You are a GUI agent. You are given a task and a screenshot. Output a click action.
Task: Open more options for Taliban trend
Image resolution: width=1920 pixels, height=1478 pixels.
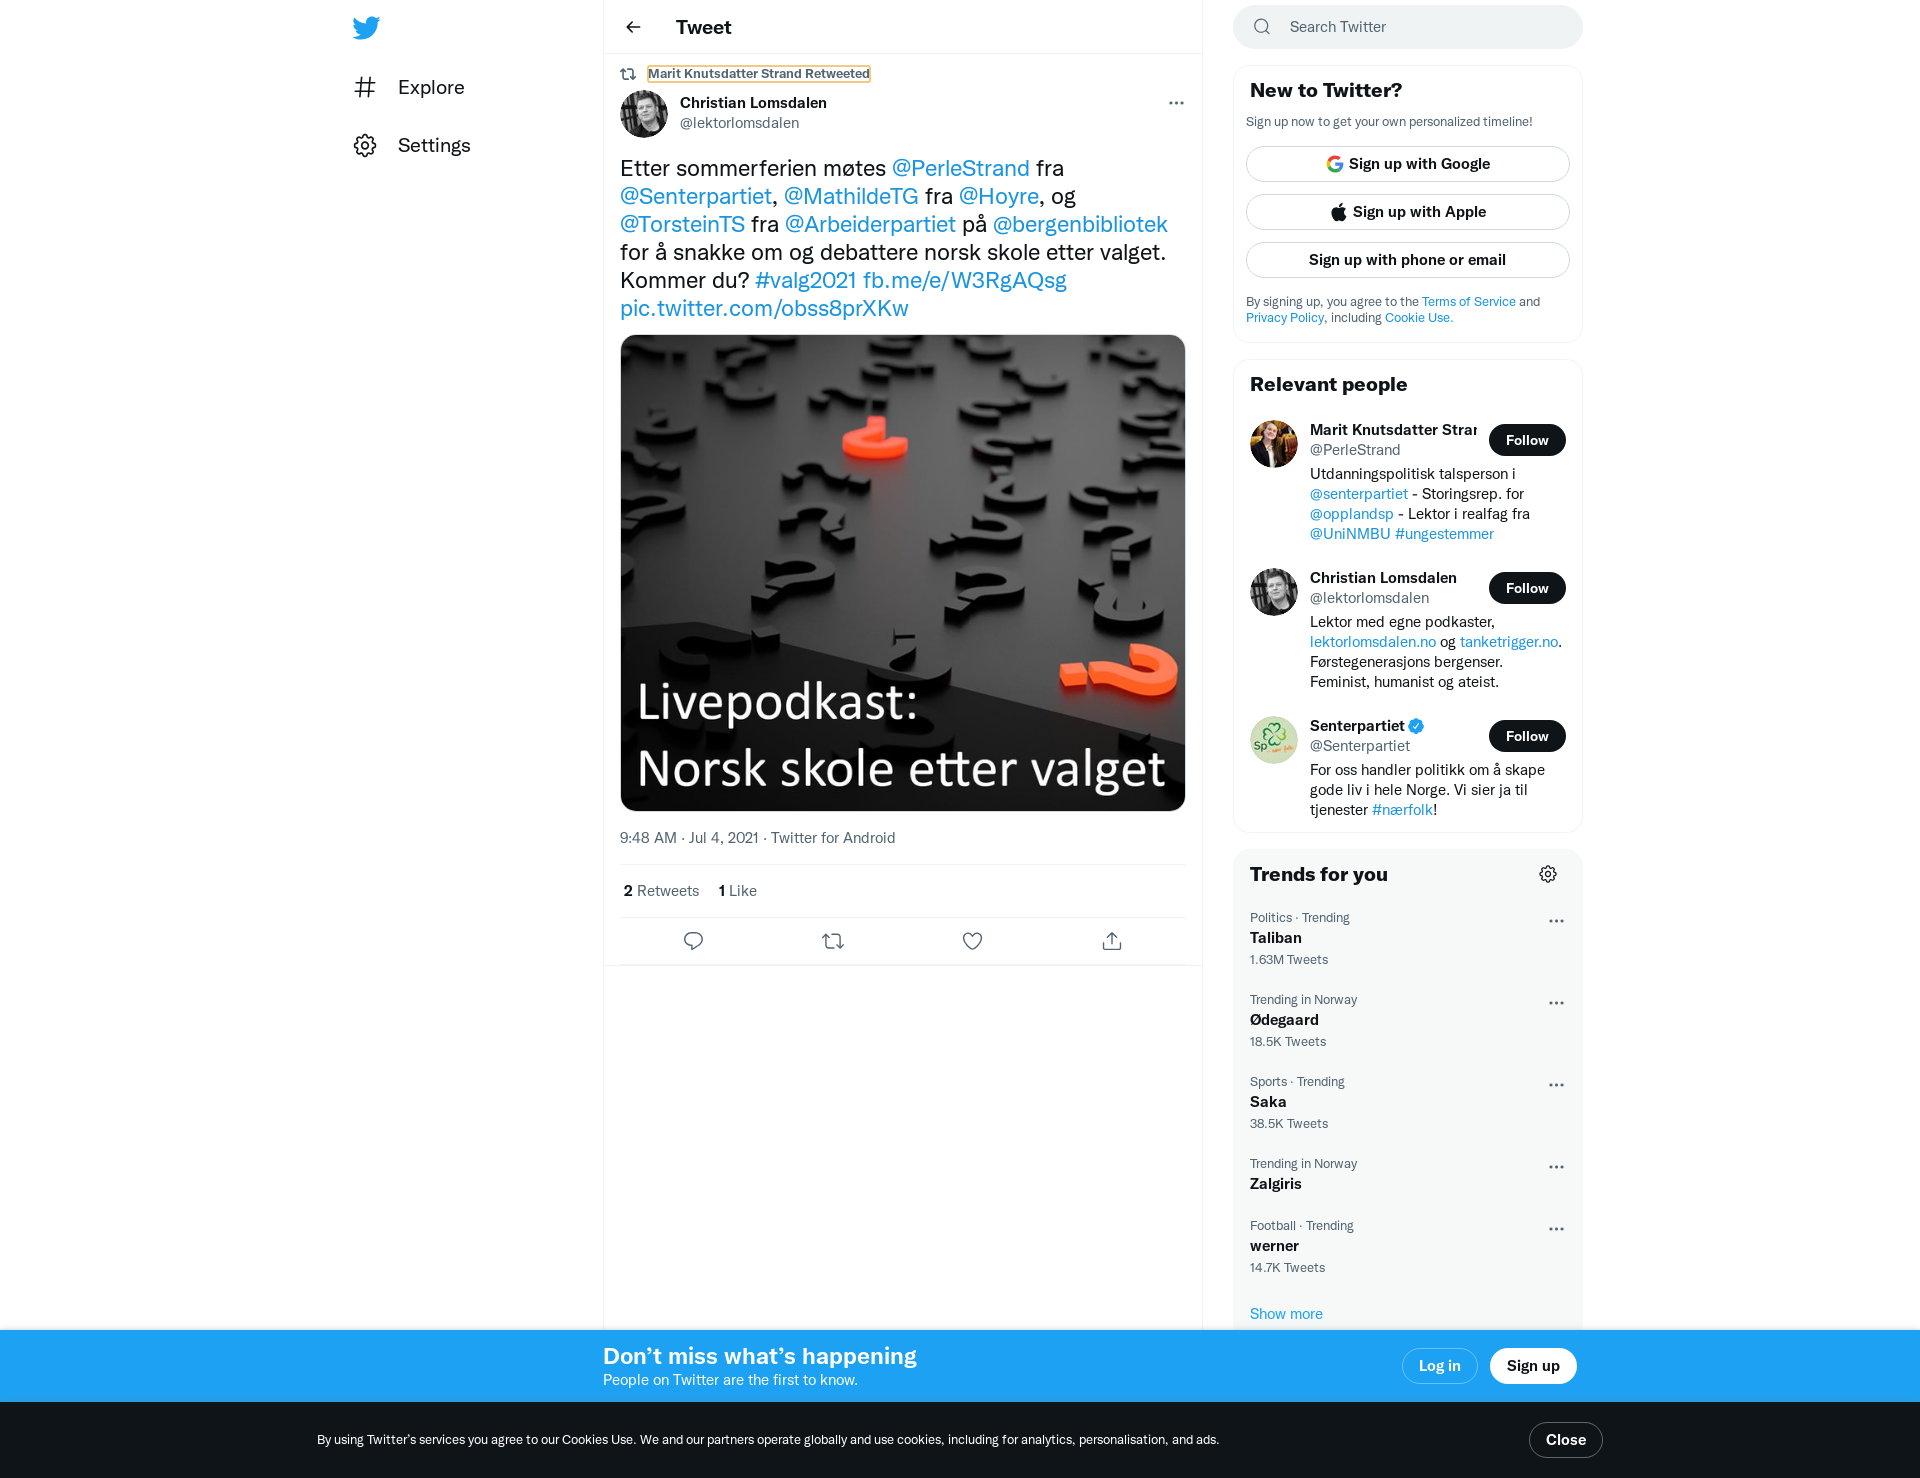tap(1556, 921)
